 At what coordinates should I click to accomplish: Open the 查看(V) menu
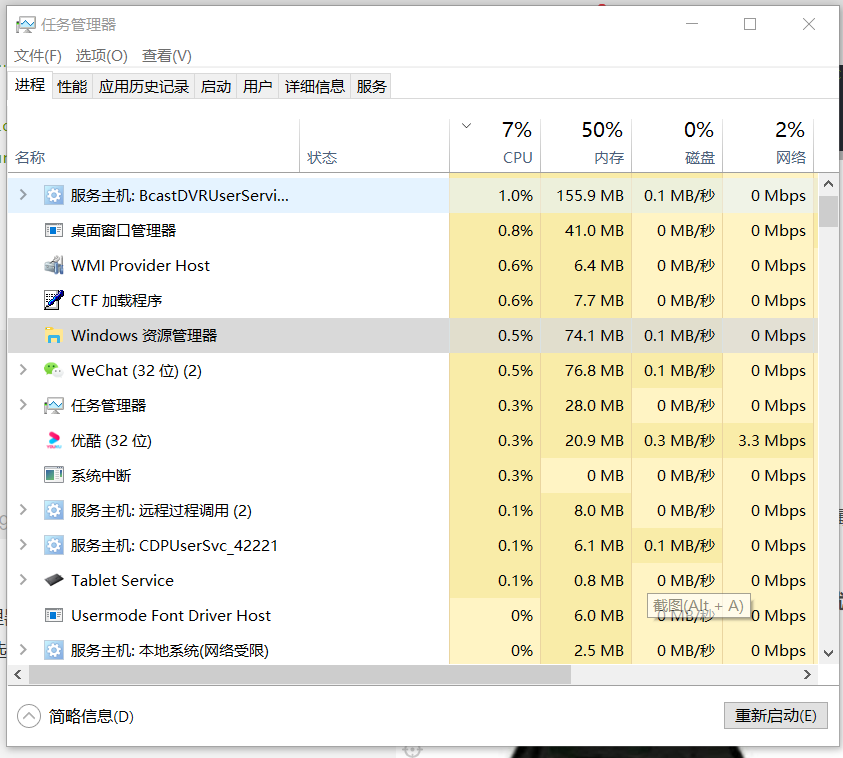pyautogui.click(x=167, y=56)
